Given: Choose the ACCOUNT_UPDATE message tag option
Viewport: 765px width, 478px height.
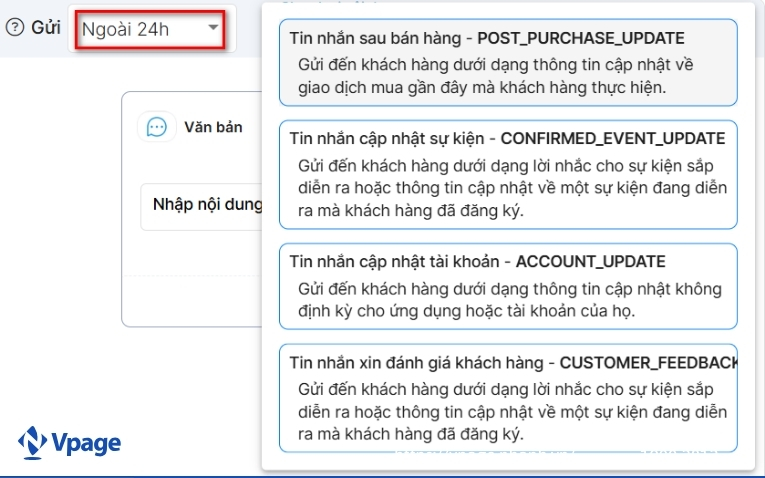Looking at the screenshot, I should [x=508, y=286].
